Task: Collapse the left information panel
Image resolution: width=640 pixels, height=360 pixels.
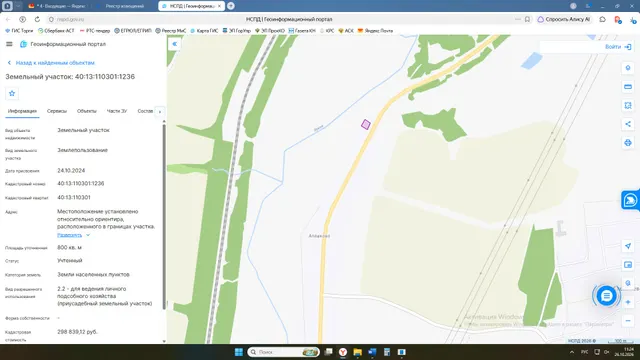Action: 174,44
